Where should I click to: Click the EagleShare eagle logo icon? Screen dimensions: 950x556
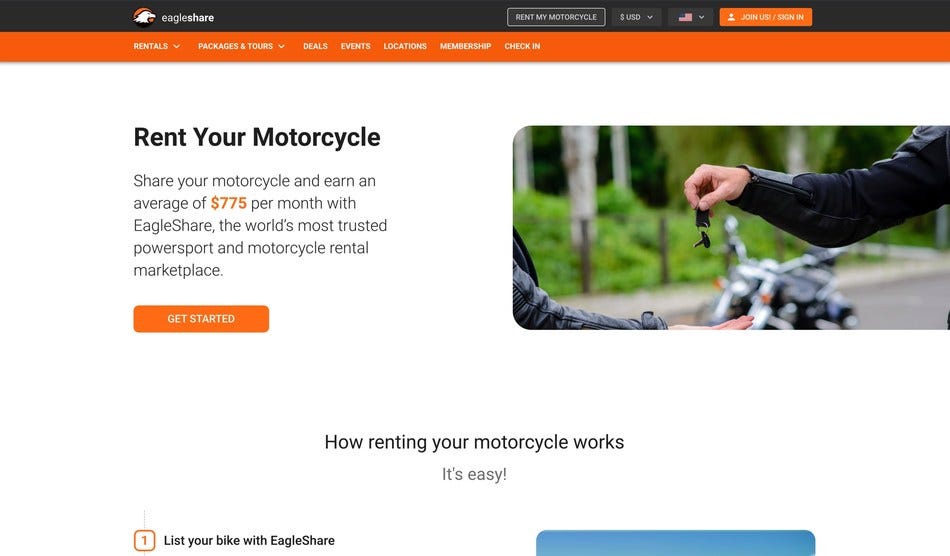click(x=144, y=17)
